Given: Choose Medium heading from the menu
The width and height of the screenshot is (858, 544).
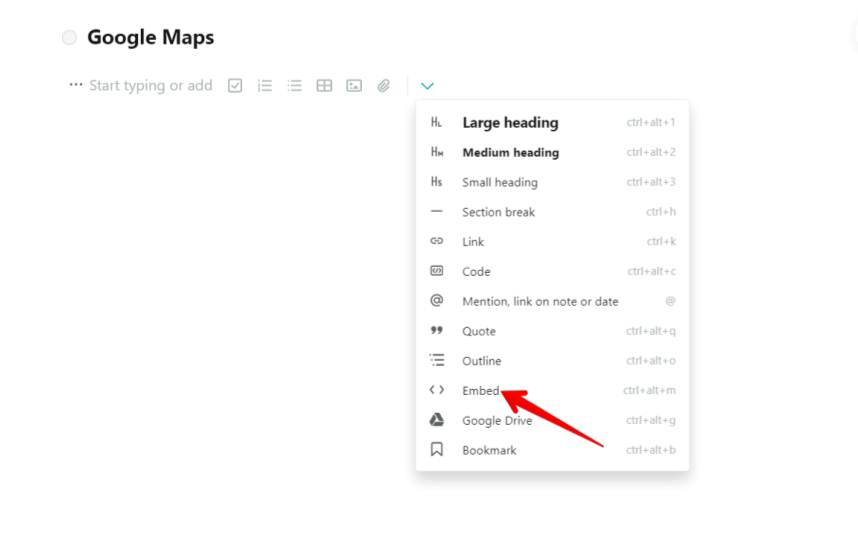Looking at the screenshot, I should pyautogui.click(x=553, y=152).
